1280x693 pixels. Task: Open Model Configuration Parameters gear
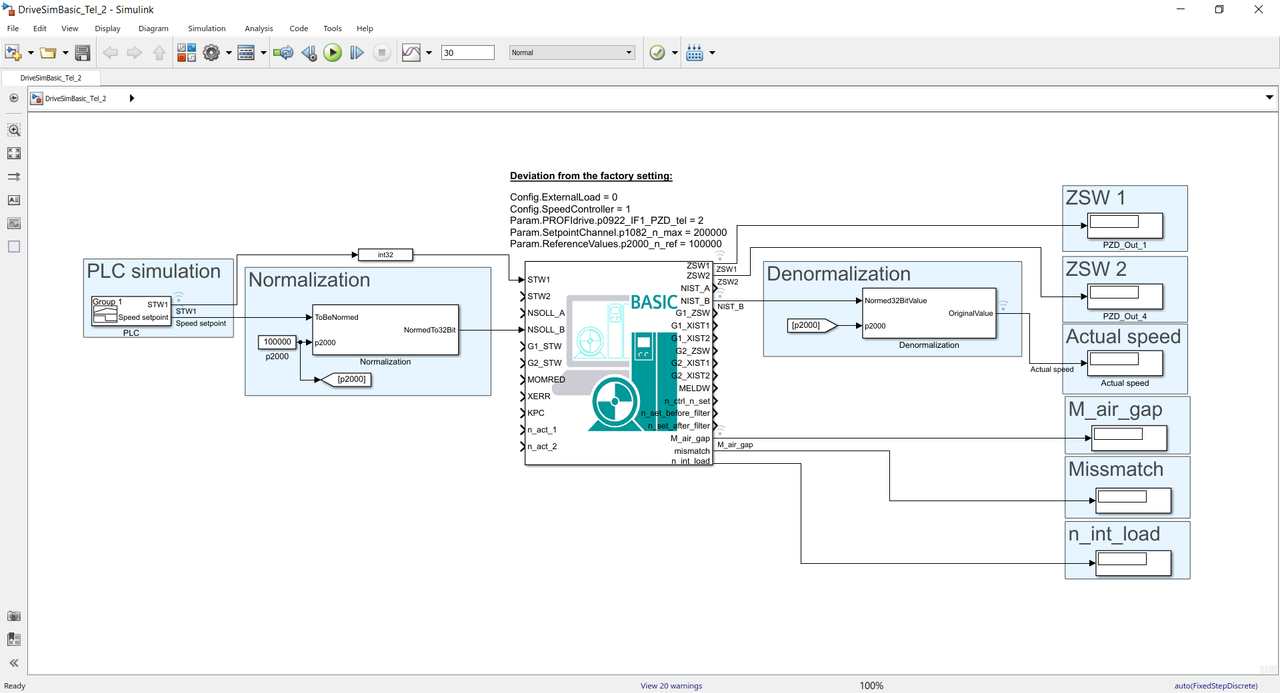[211, 53]
